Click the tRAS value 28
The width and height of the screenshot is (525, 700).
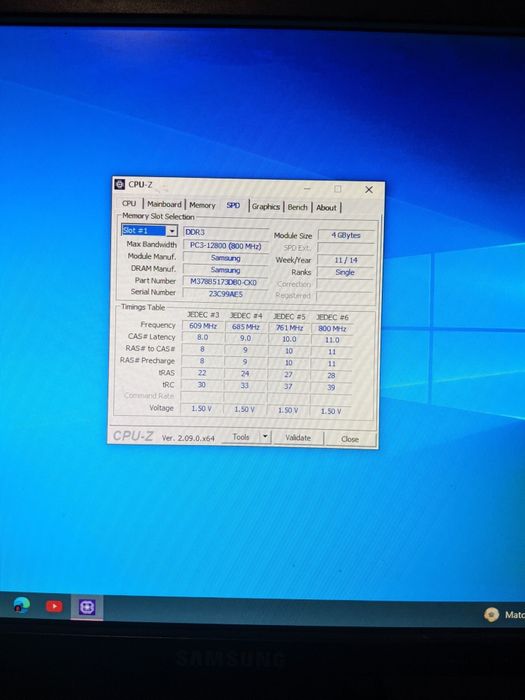coord(331,375)
